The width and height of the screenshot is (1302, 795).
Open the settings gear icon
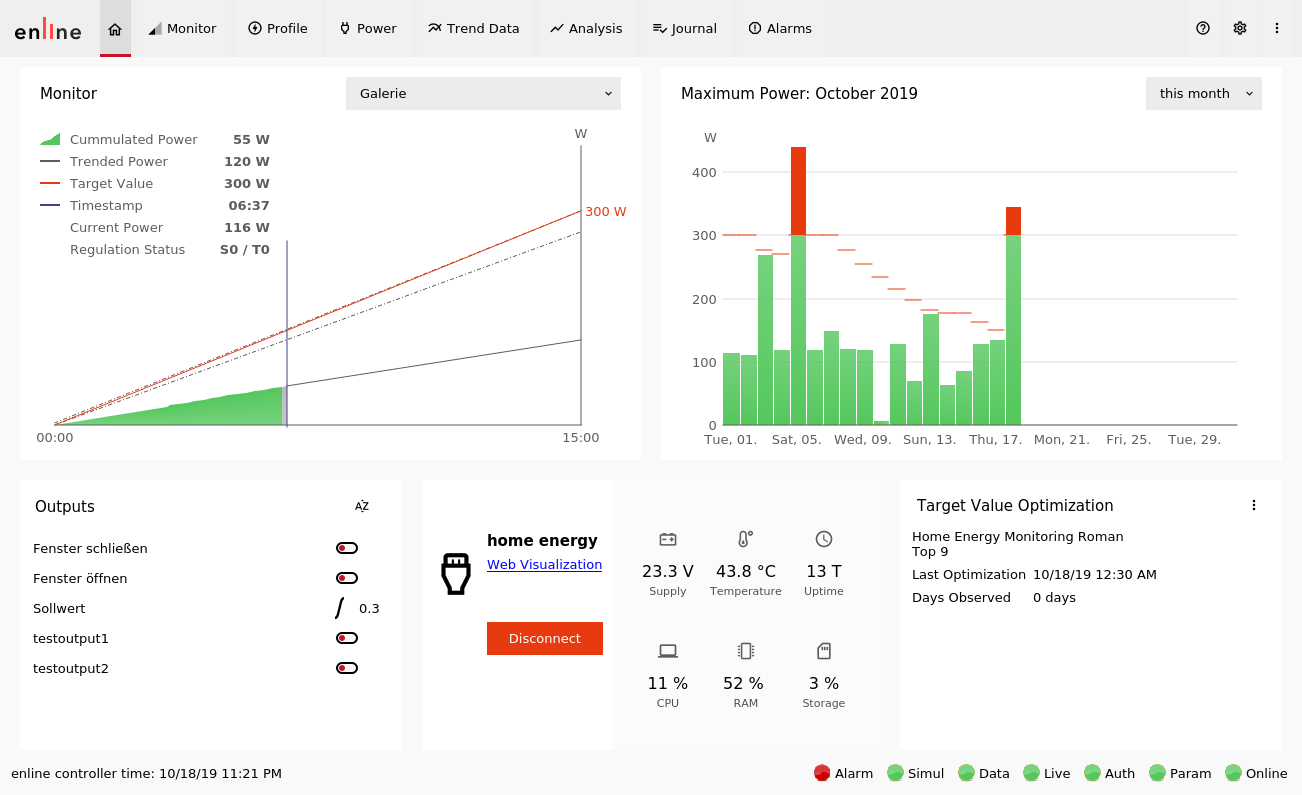click(x=1240, y=29)
